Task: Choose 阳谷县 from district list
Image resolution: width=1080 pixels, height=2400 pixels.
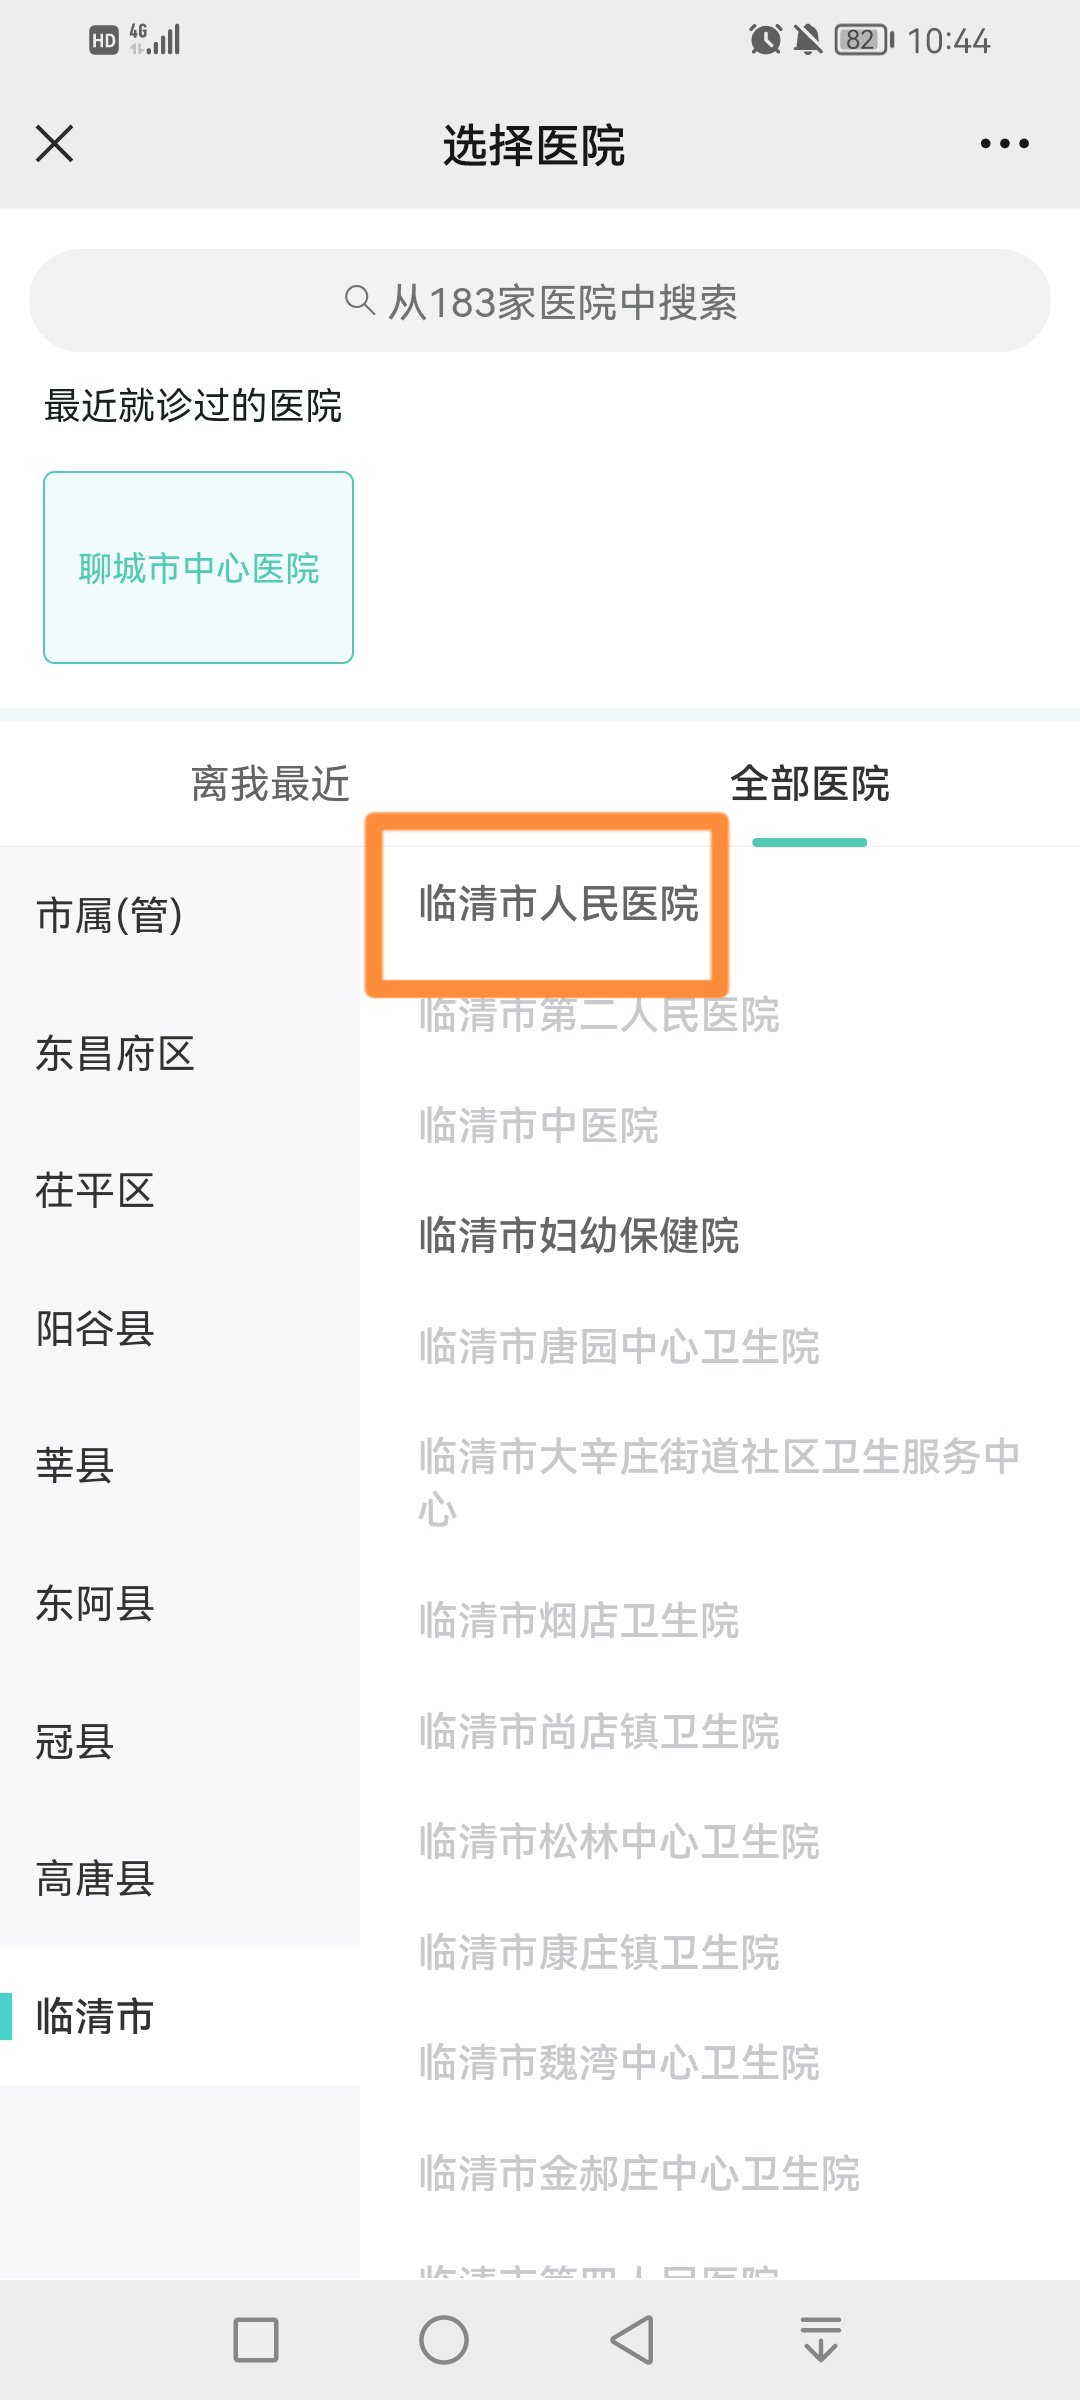Action: [x=95, y=1329]
